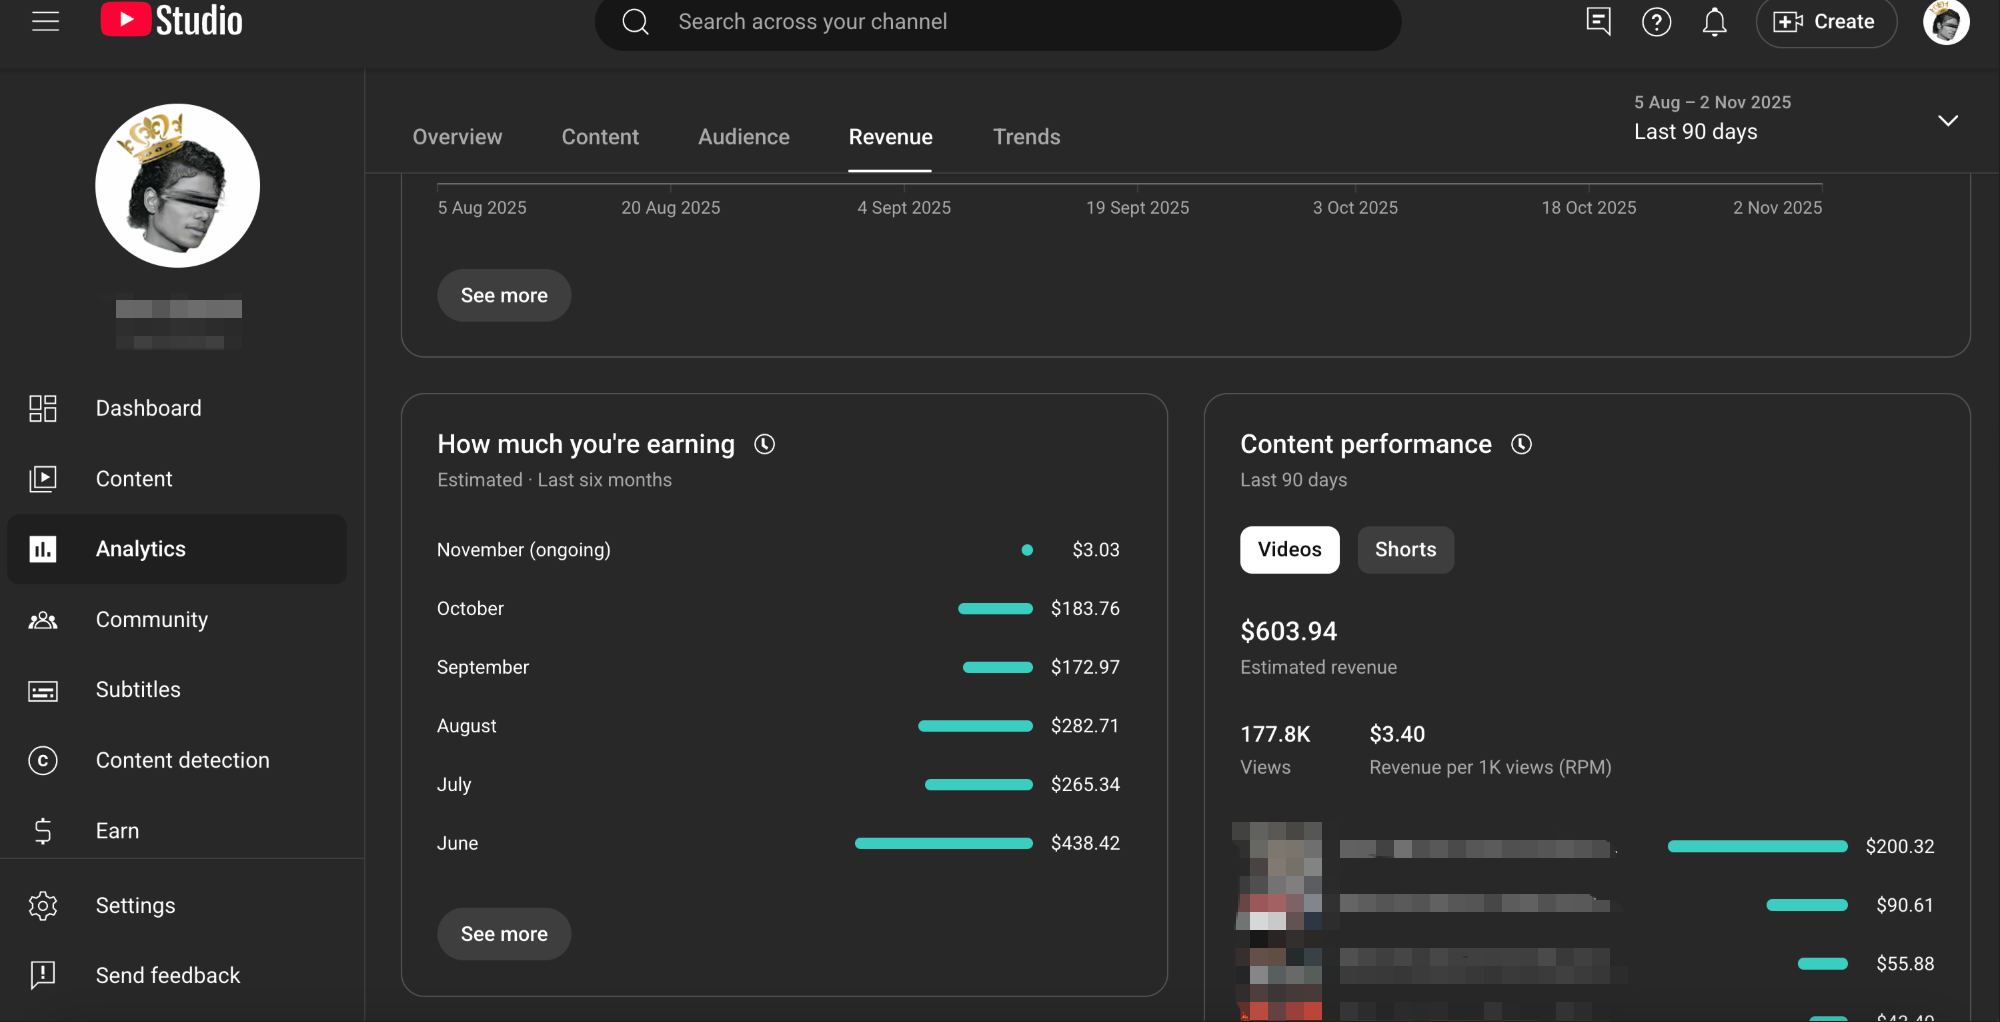Select the Videos filter chip
2000x1022 pixels.
coord(1289,549)
